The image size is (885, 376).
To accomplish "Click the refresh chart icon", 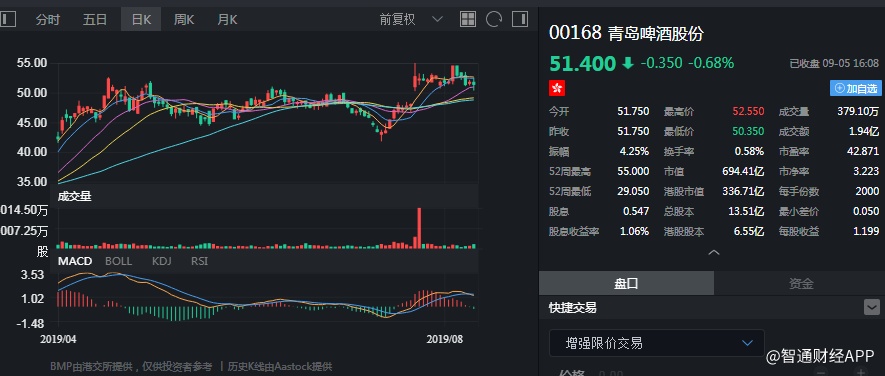I will tap(494, 19).
